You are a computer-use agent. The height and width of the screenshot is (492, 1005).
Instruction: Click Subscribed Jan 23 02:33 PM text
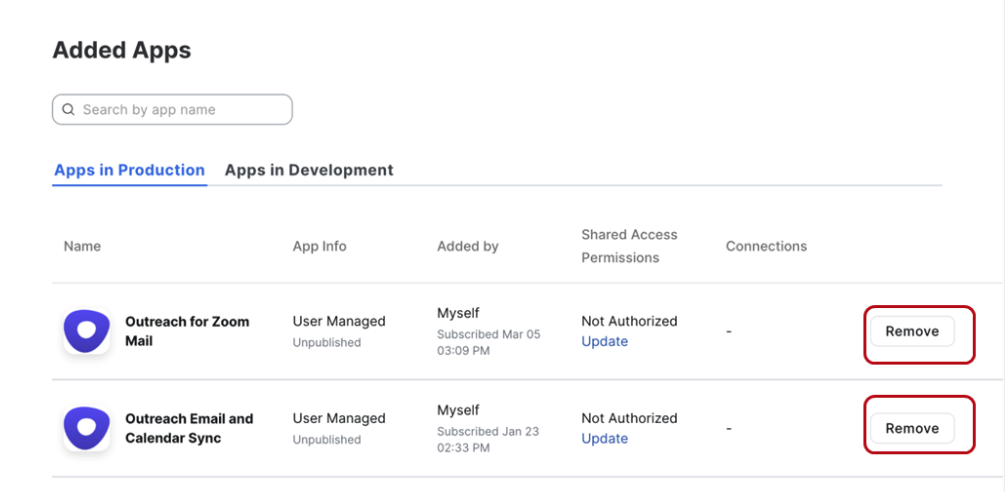pyautogui.click(x=488, y=439)
